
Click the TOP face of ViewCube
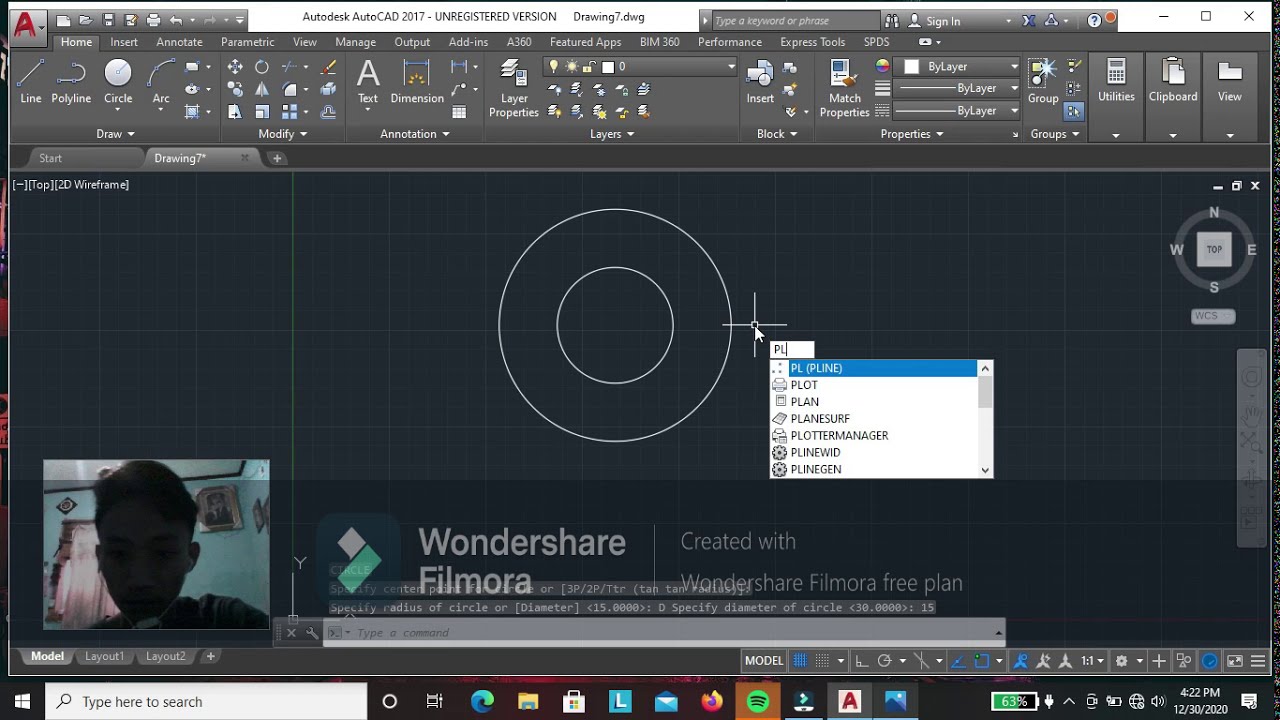(1214, 250)
